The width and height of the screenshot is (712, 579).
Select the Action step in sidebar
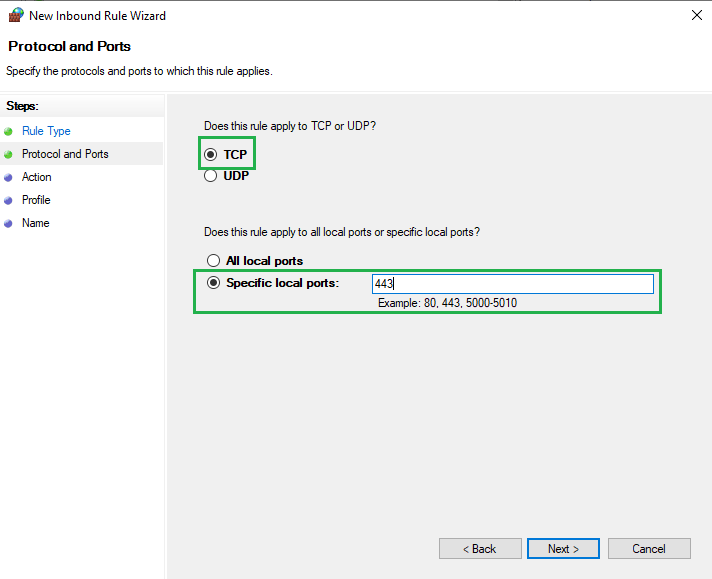pos(36,177)
